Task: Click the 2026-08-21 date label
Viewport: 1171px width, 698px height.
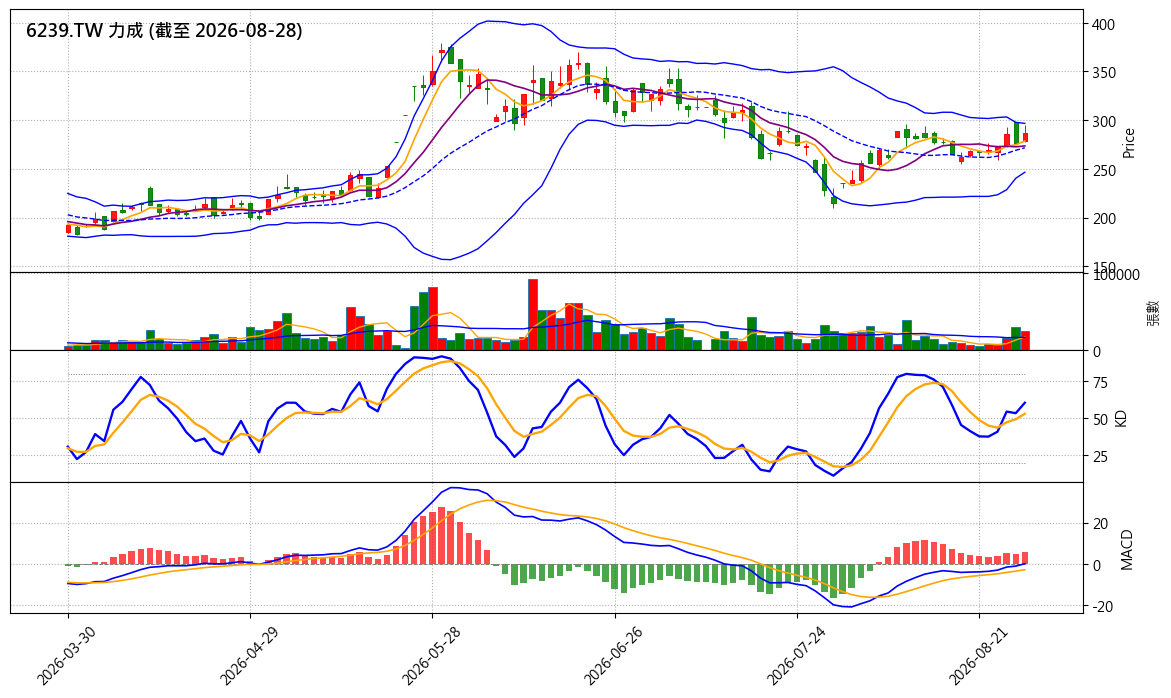Action: point(977,655)
